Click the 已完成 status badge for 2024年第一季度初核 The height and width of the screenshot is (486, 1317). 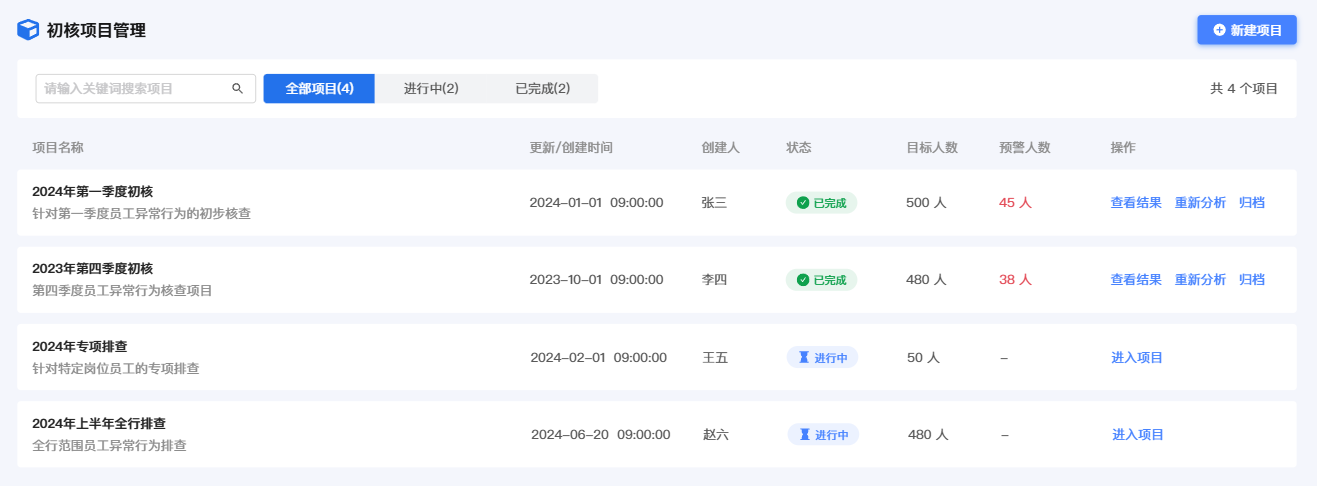pos(821,203)
